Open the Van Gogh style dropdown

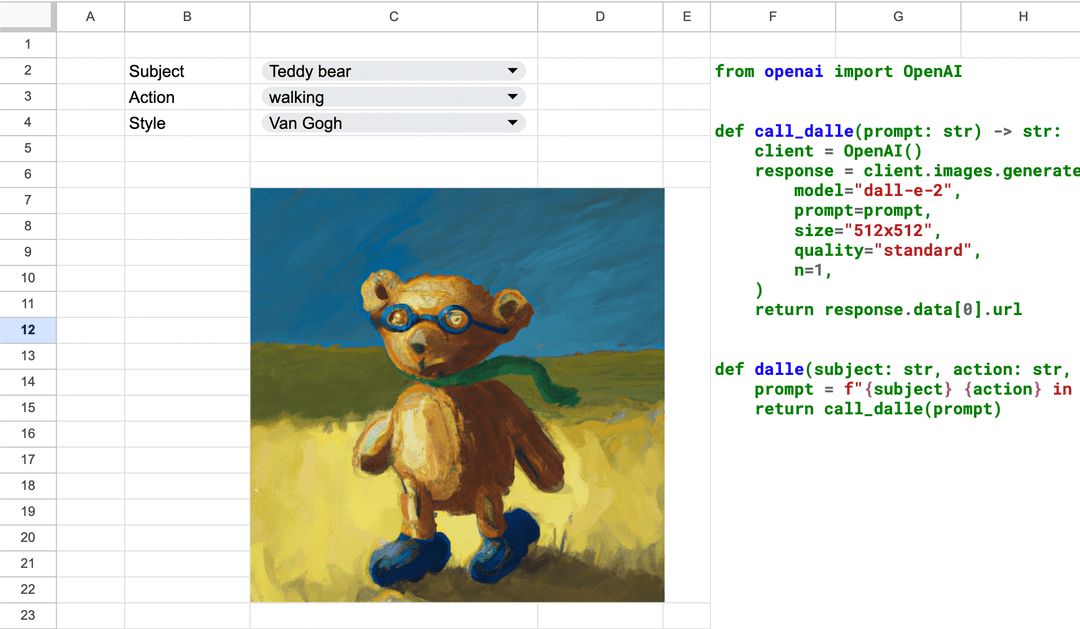(393, 123)
